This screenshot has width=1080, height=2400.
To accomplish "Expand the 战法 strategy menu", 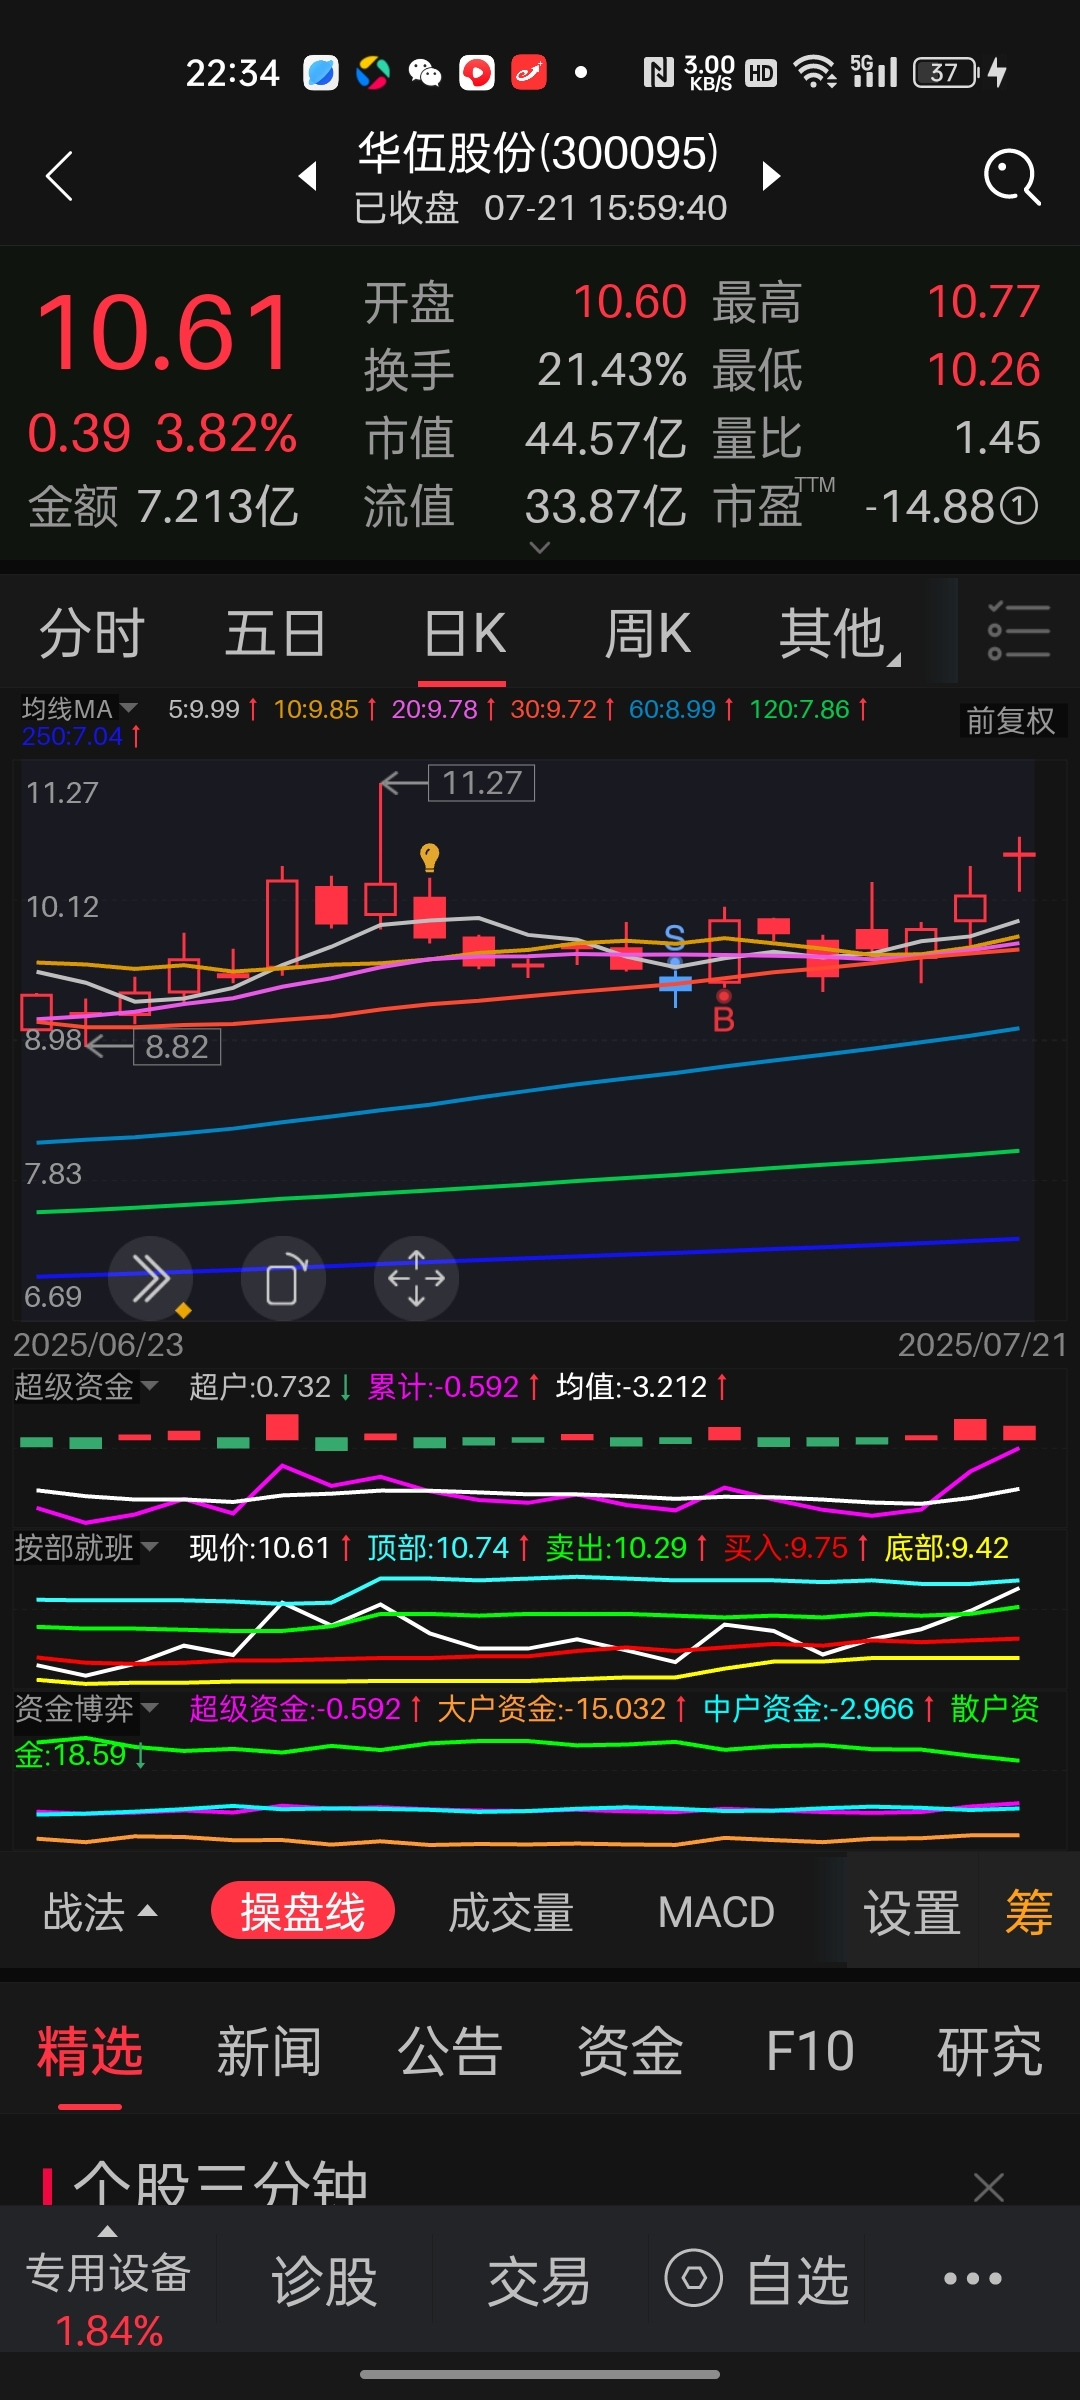I will point(100,1912).
